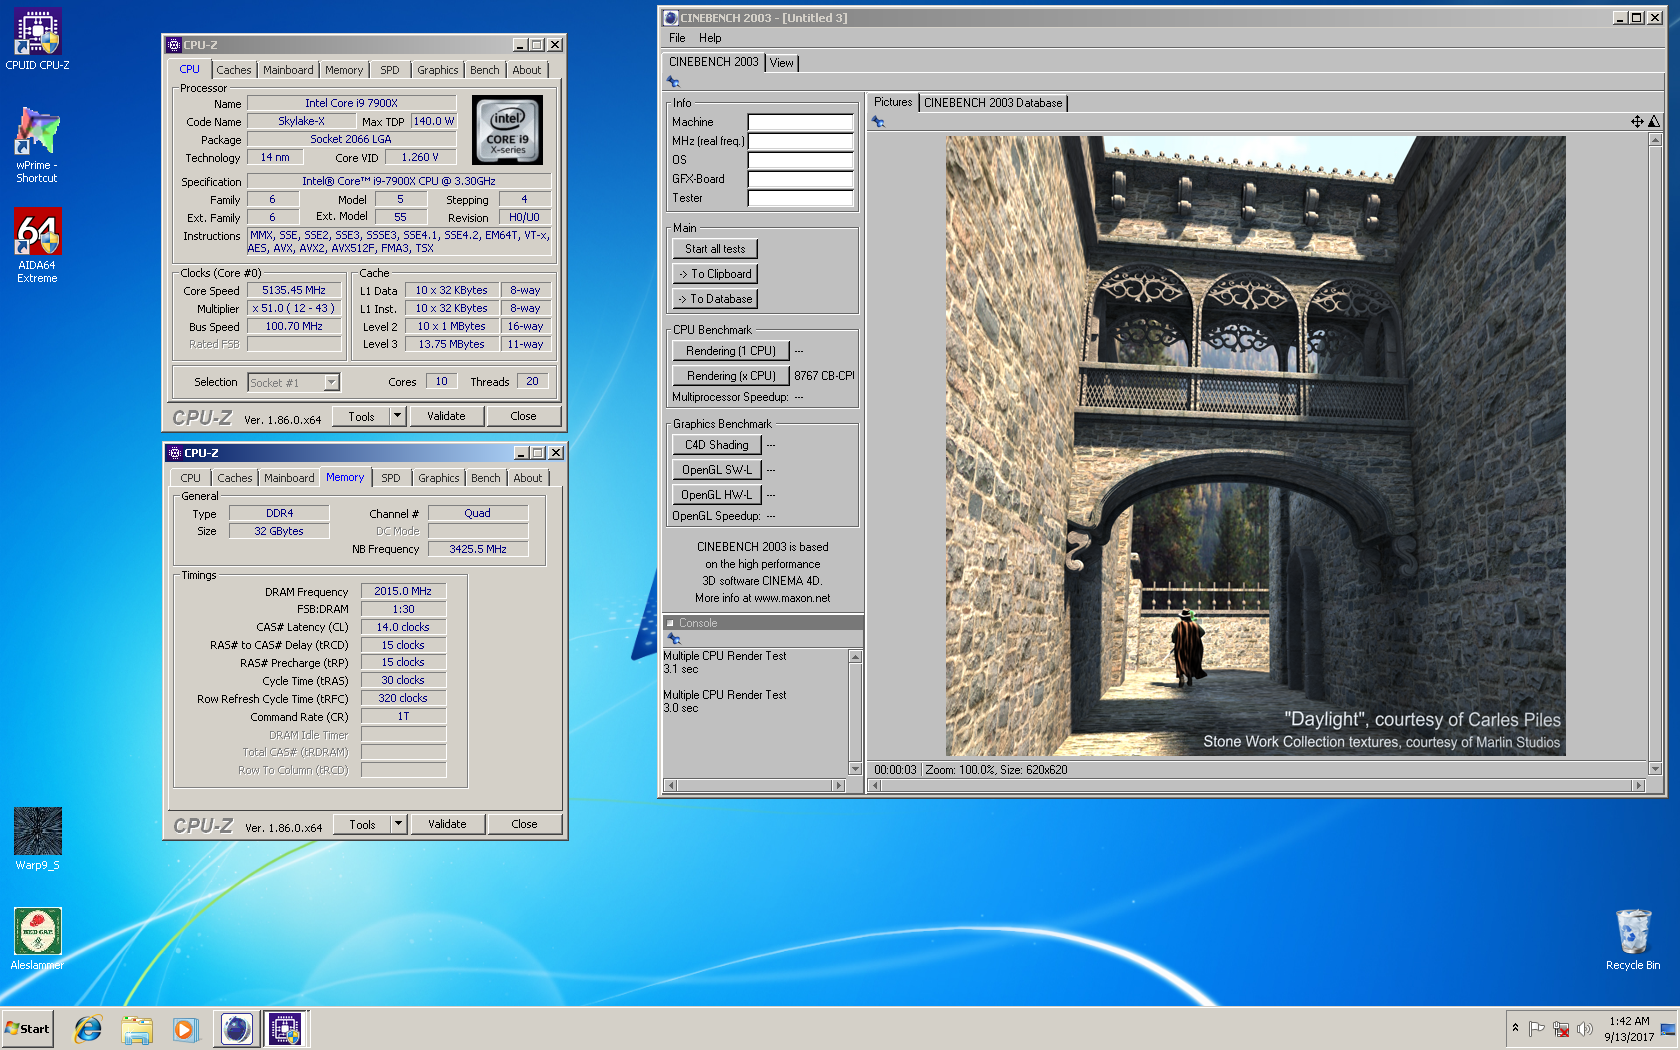Screen dimensions: 1680x1050
Task: Open the Recycle Bin
Action: (x=1632, y=939)
